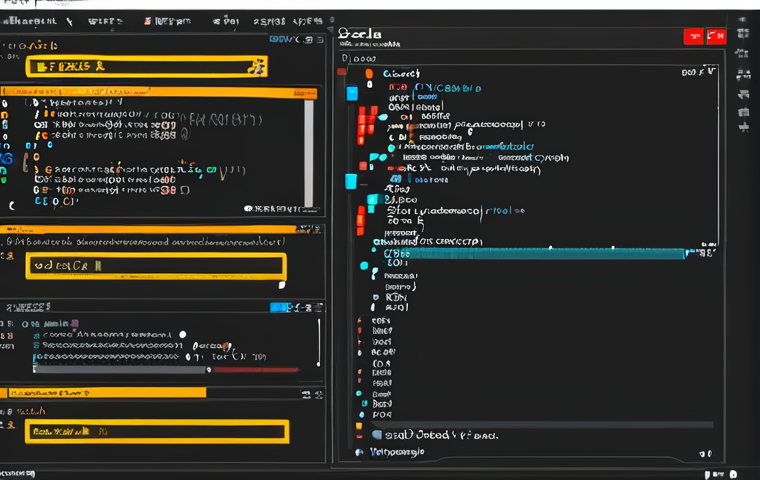Click the vertical grey scrollbar of the code panel
760x480 pixels.
click(309, 153)
